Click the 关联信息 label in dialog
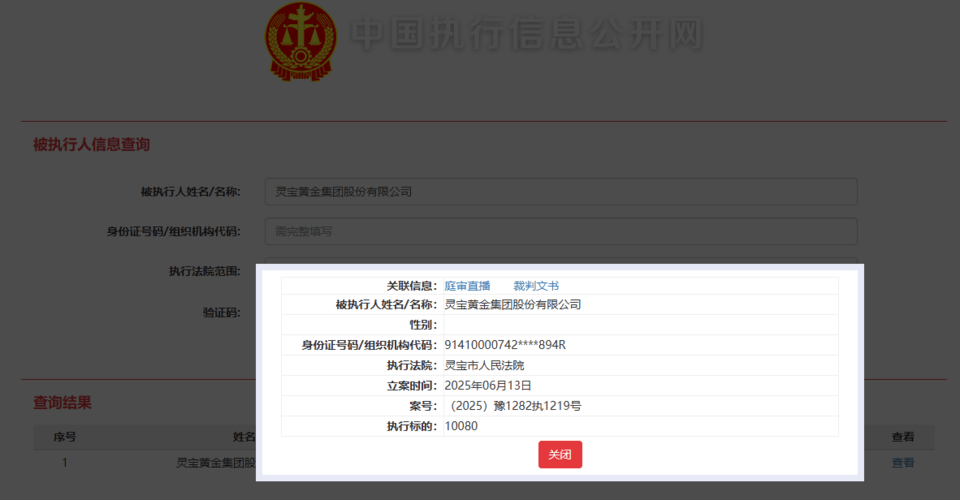This screenshot has height=500, width=960. [412, 286]
